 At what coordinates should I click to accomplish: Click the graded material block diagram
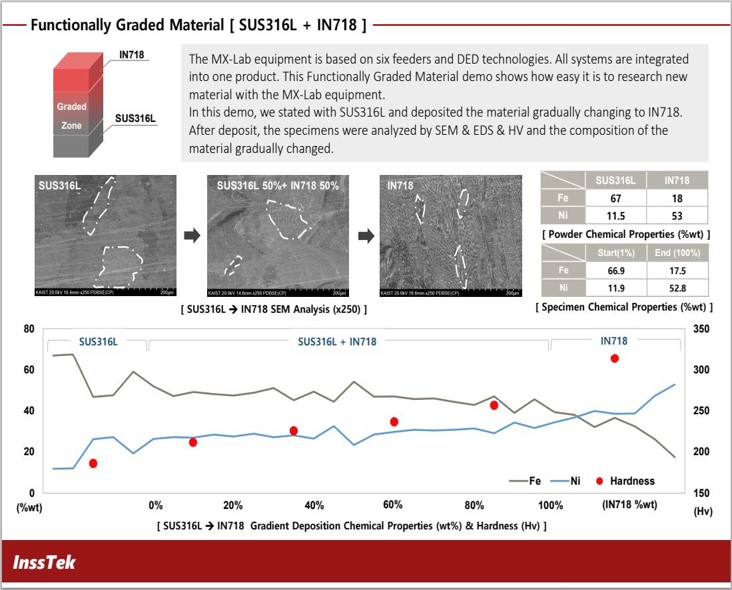(78, 105)
